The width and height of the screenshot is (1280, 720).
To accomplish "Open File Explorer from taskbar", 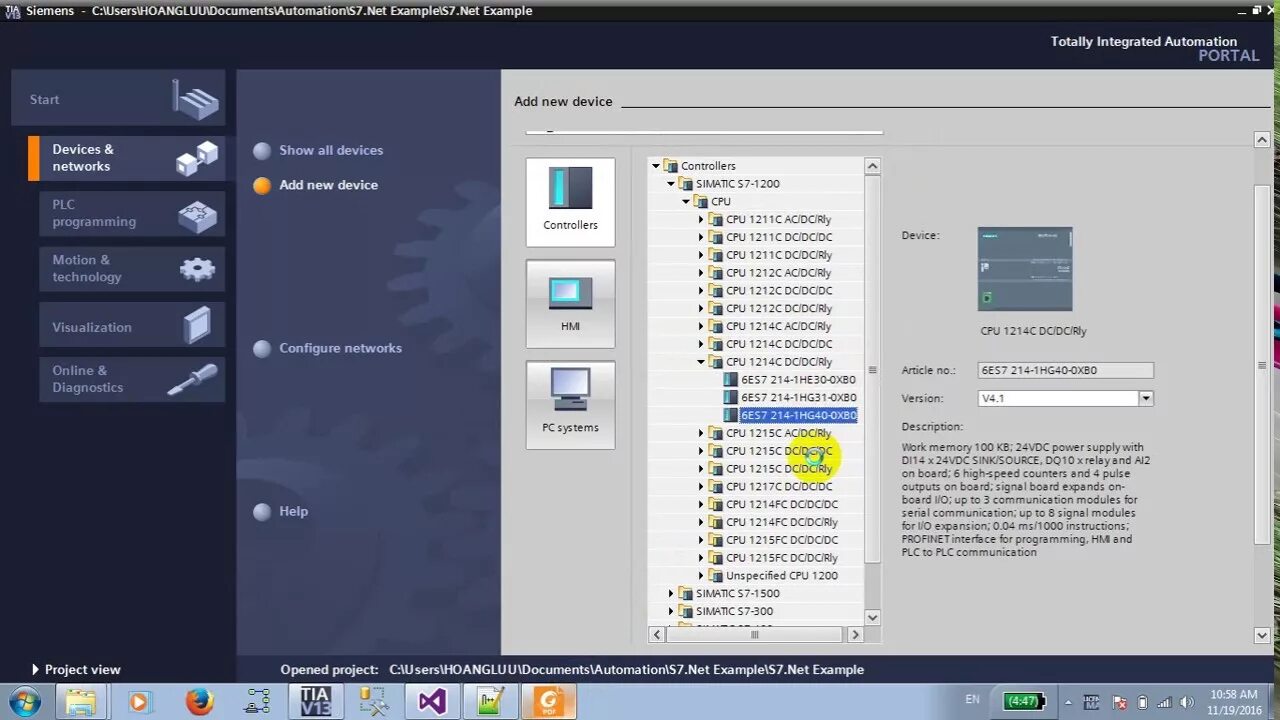I will pos(82,702).
